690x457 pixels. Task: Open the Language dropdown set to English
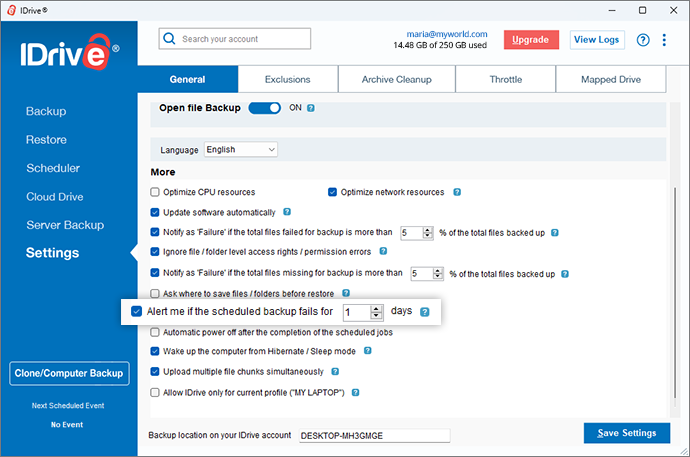(241, 150)
